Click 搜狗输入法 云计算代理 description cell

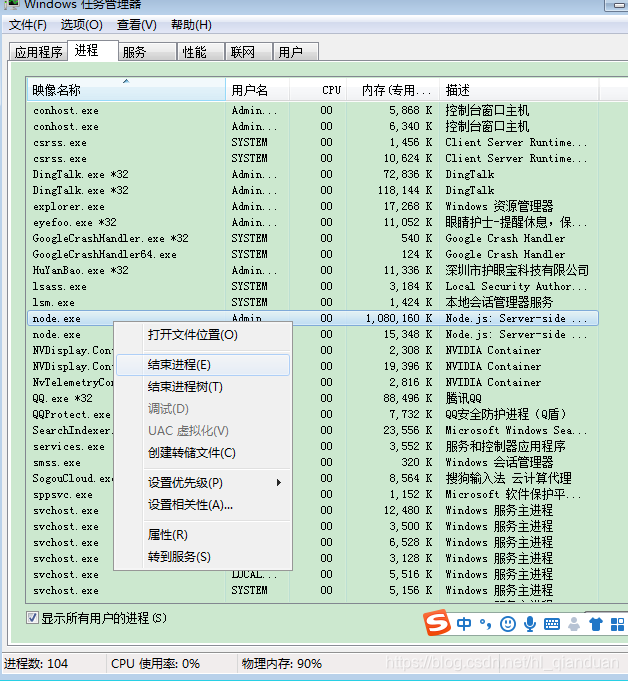coord(509,478)
